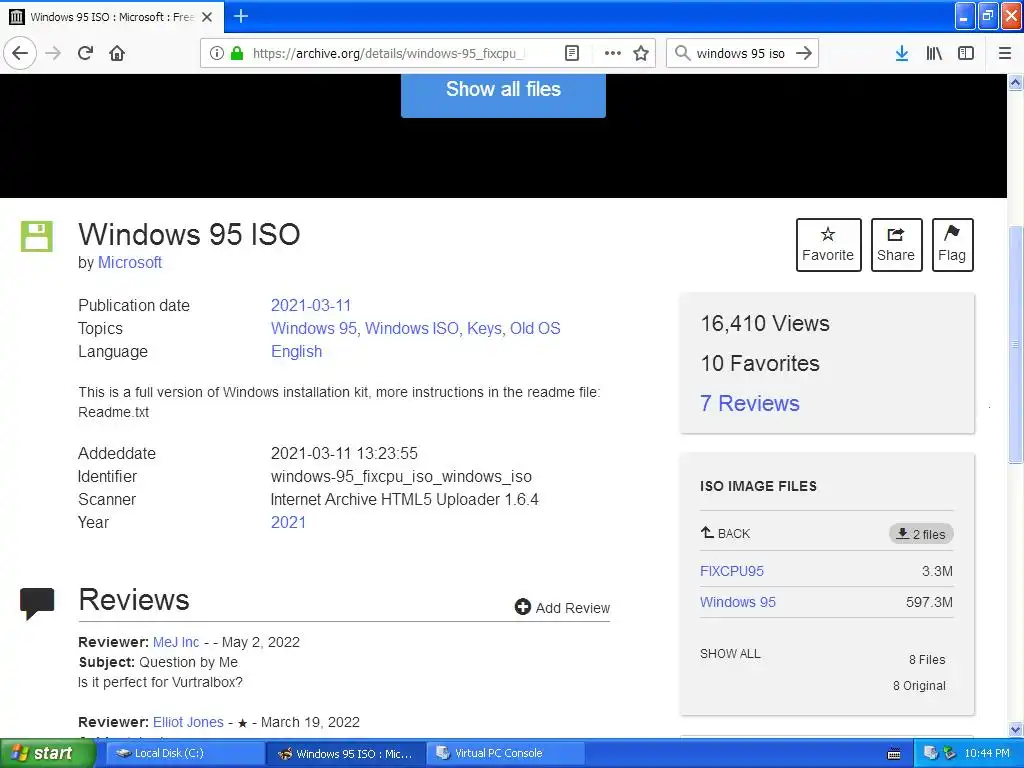Reload the current page
The image size is (1024, 768).
coord(85,53)
